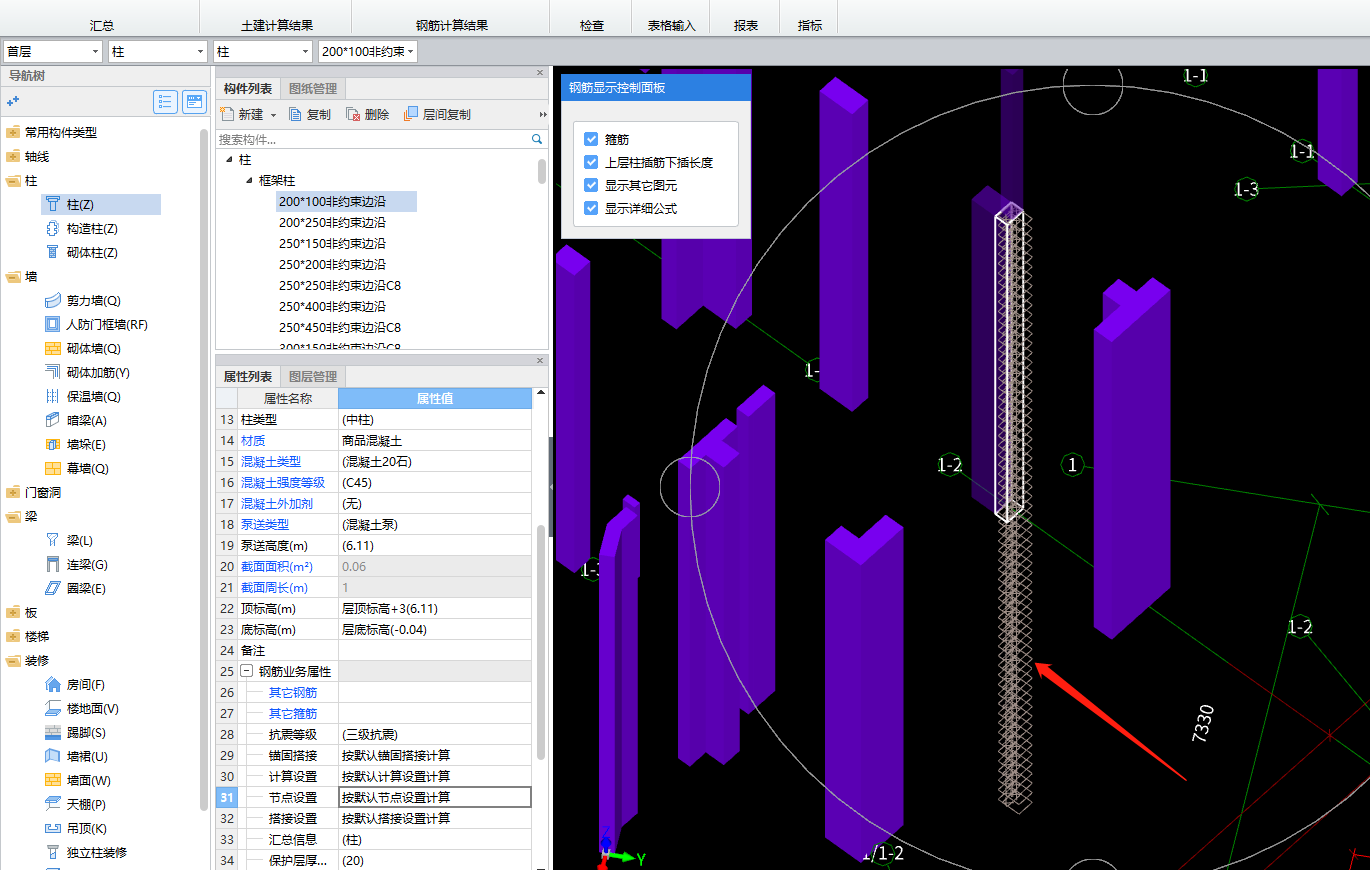Switch navigation tree to list view icon
Screen dimensions: 1370x870
[x=166, y=101]
